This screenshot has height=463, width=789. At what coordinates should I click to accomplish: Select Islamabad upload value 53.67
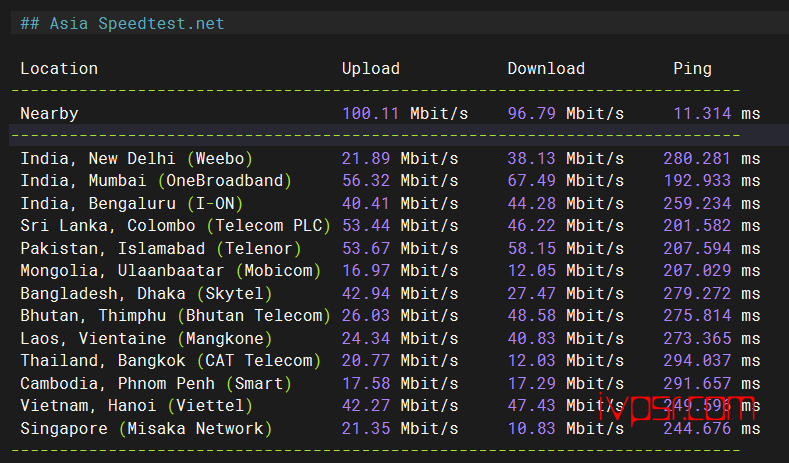366,249
